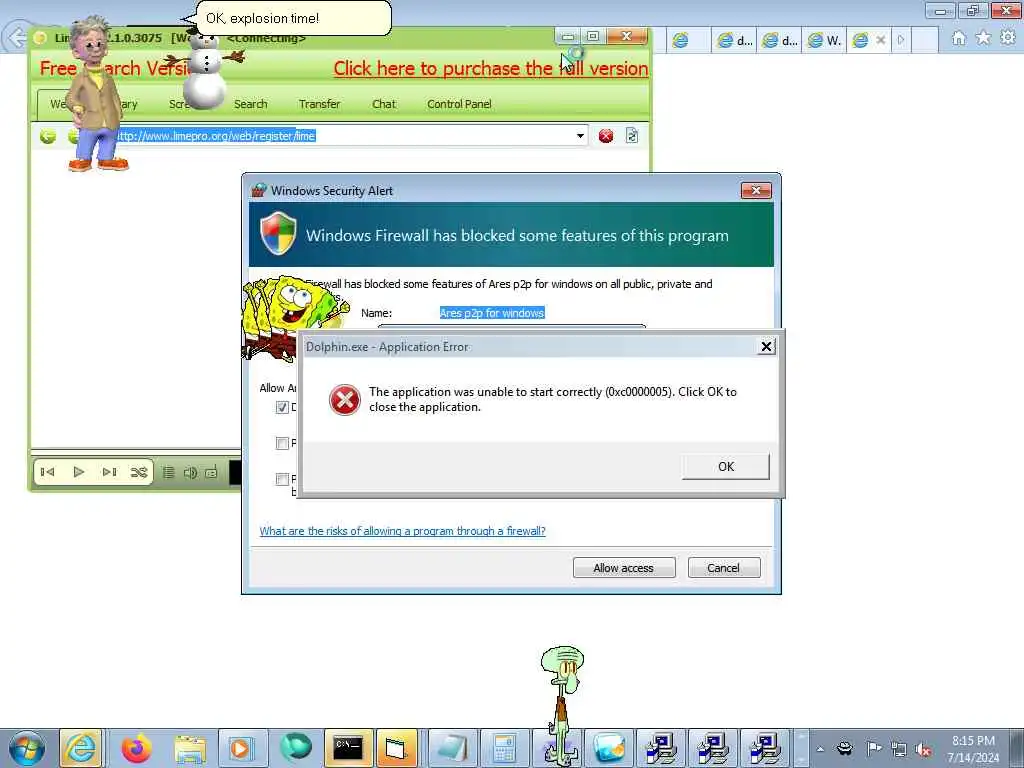Click the next track button
The height and width of the screenshot is (768, 1024).
(x=109, y=472)
